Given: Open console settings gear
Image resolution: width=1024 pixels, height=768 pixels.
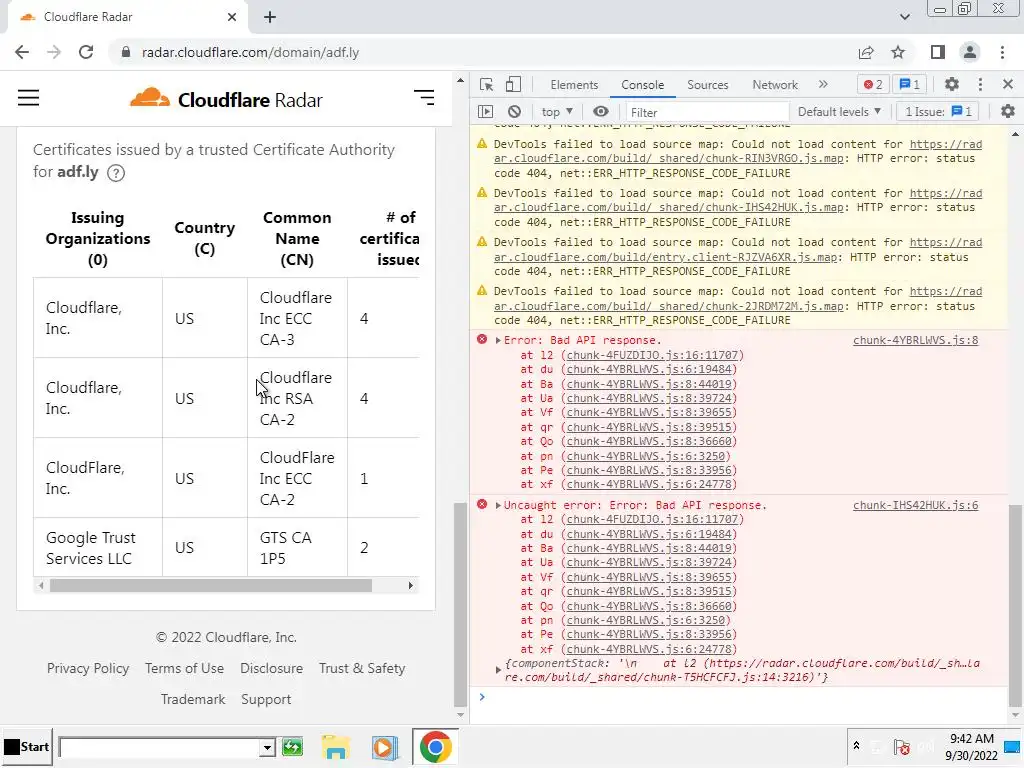Looking at the screenshot, I should [1008, 112].
